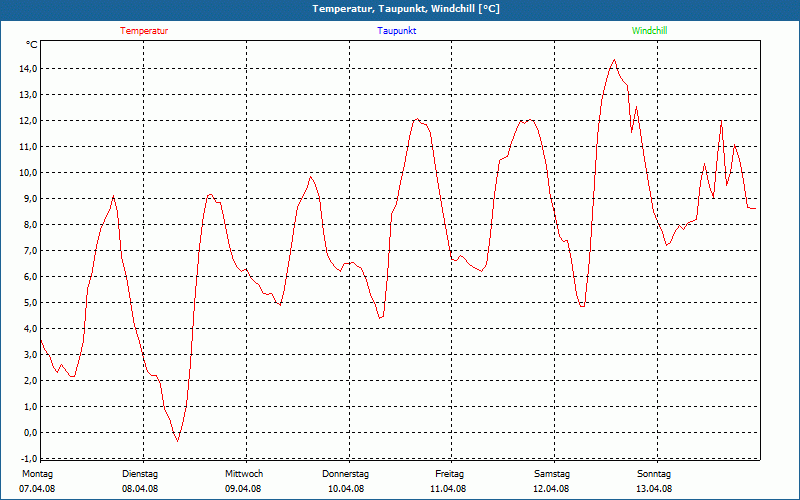The width and height of the screenshot is (800, 500).
Task: Click the 14,0 y-axis value
Action: (28, 69)
